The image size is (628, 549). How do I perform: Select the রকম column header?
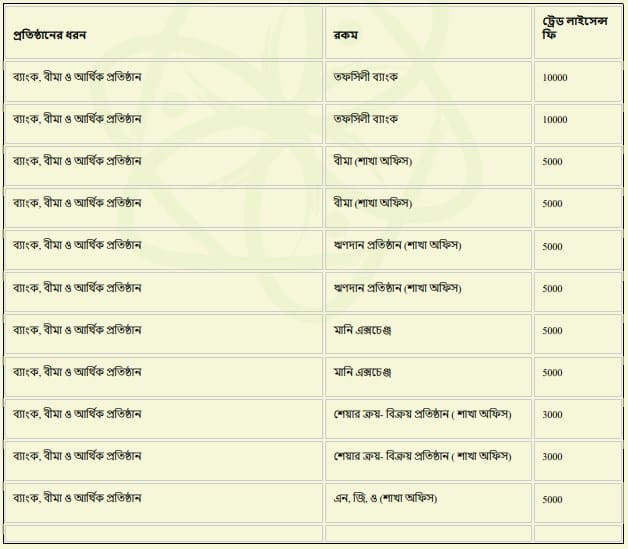click(346, 35)
